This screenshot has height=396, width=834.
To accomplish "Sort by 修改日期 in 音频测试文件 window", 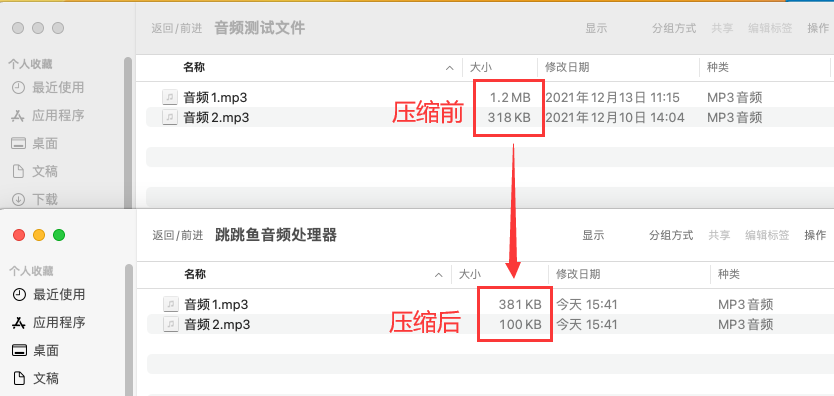I will (567, 68).
